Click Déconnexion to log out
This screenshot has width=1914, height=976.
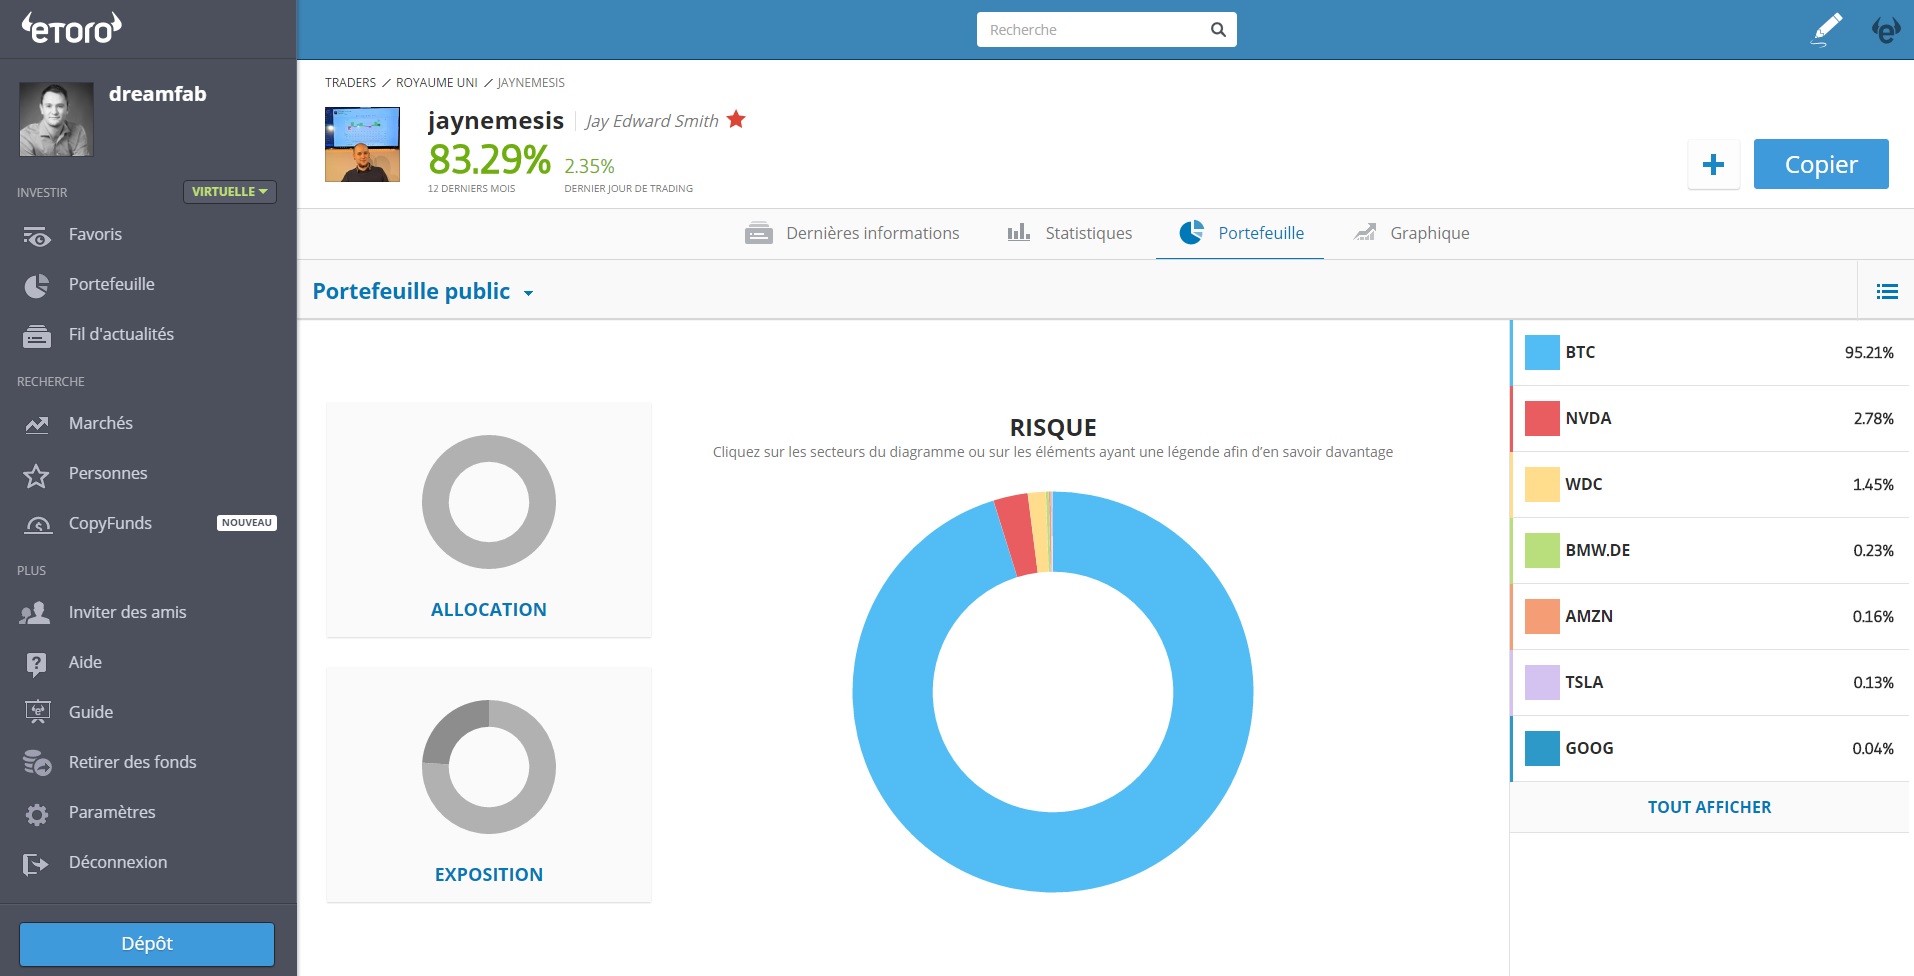click(x=117, y=862)
